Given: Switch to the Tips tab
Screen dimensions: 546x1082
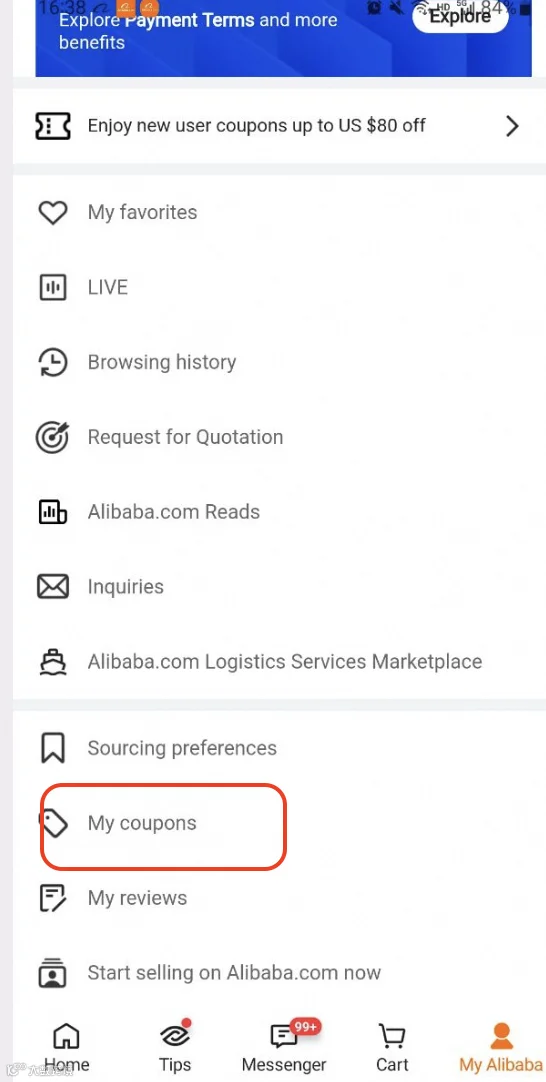Looking at the screenshot, I should (x=175, y=1047).
